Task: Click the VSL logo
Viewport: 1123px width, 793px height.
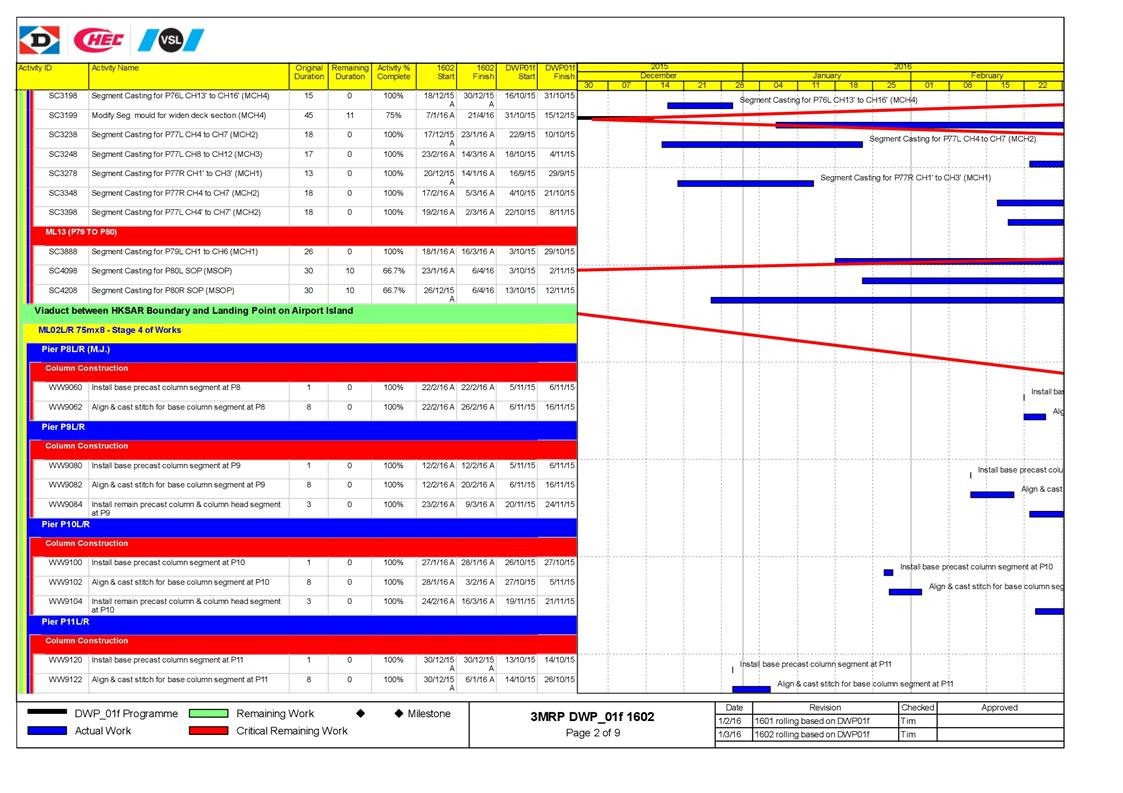Action: click(x=170, y=40)
